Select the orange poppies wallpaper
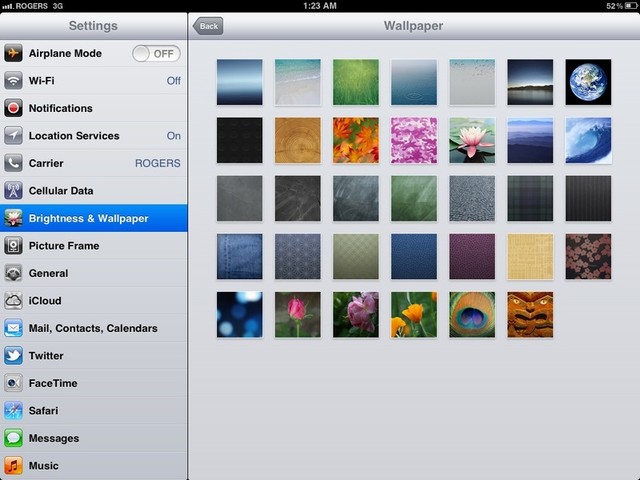The image size is (640, 480). (414, 315)
